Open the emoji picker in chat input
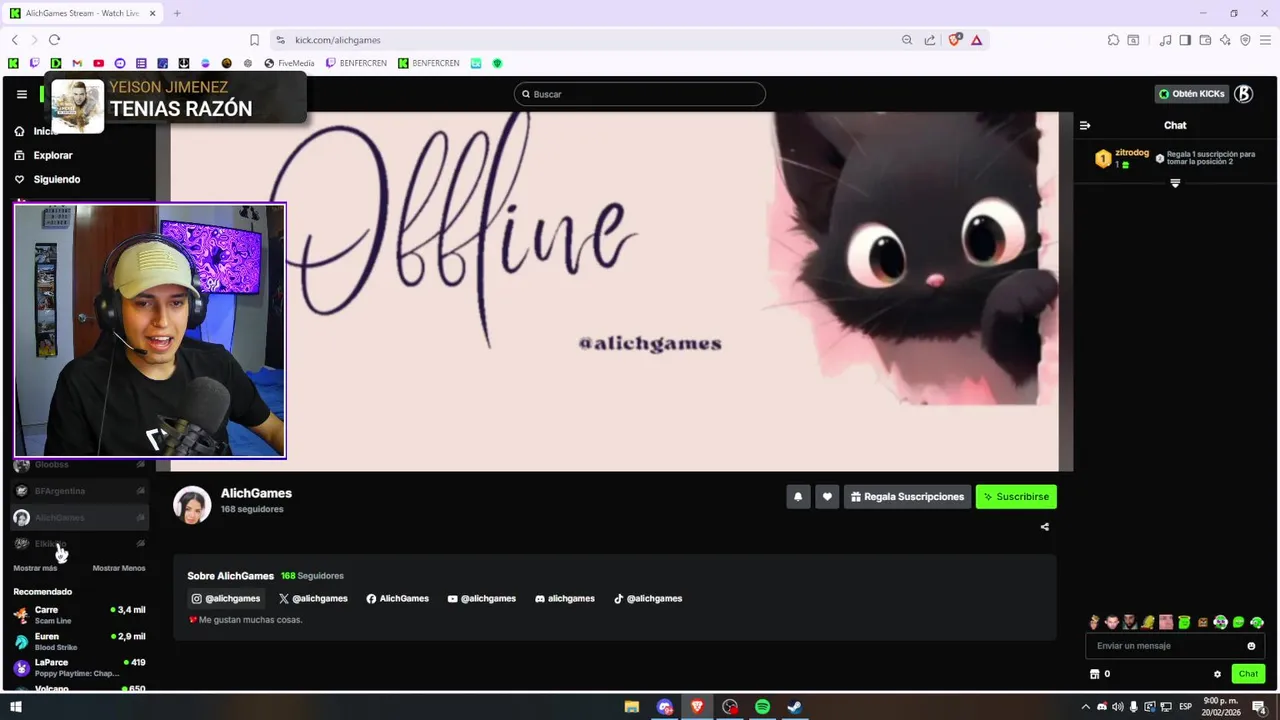 coord(1251,646)
